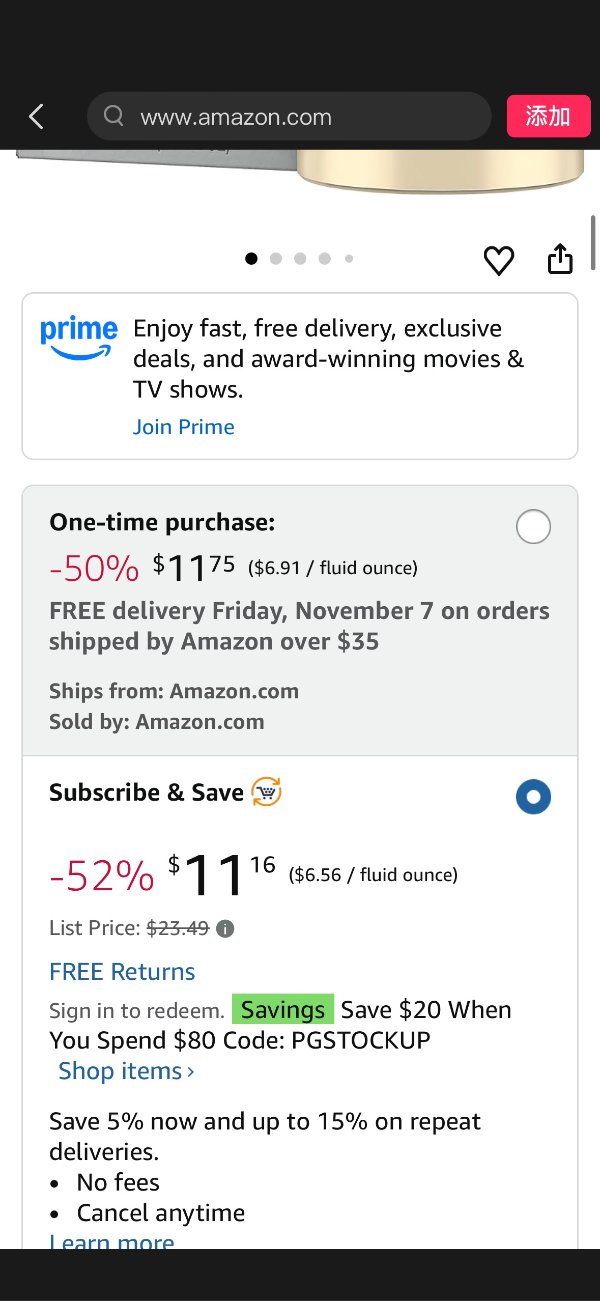Viewport: 600px width, 1301px height.
Task: Jump to the fourth carousel image dot
Action: (x=324, y=259)
